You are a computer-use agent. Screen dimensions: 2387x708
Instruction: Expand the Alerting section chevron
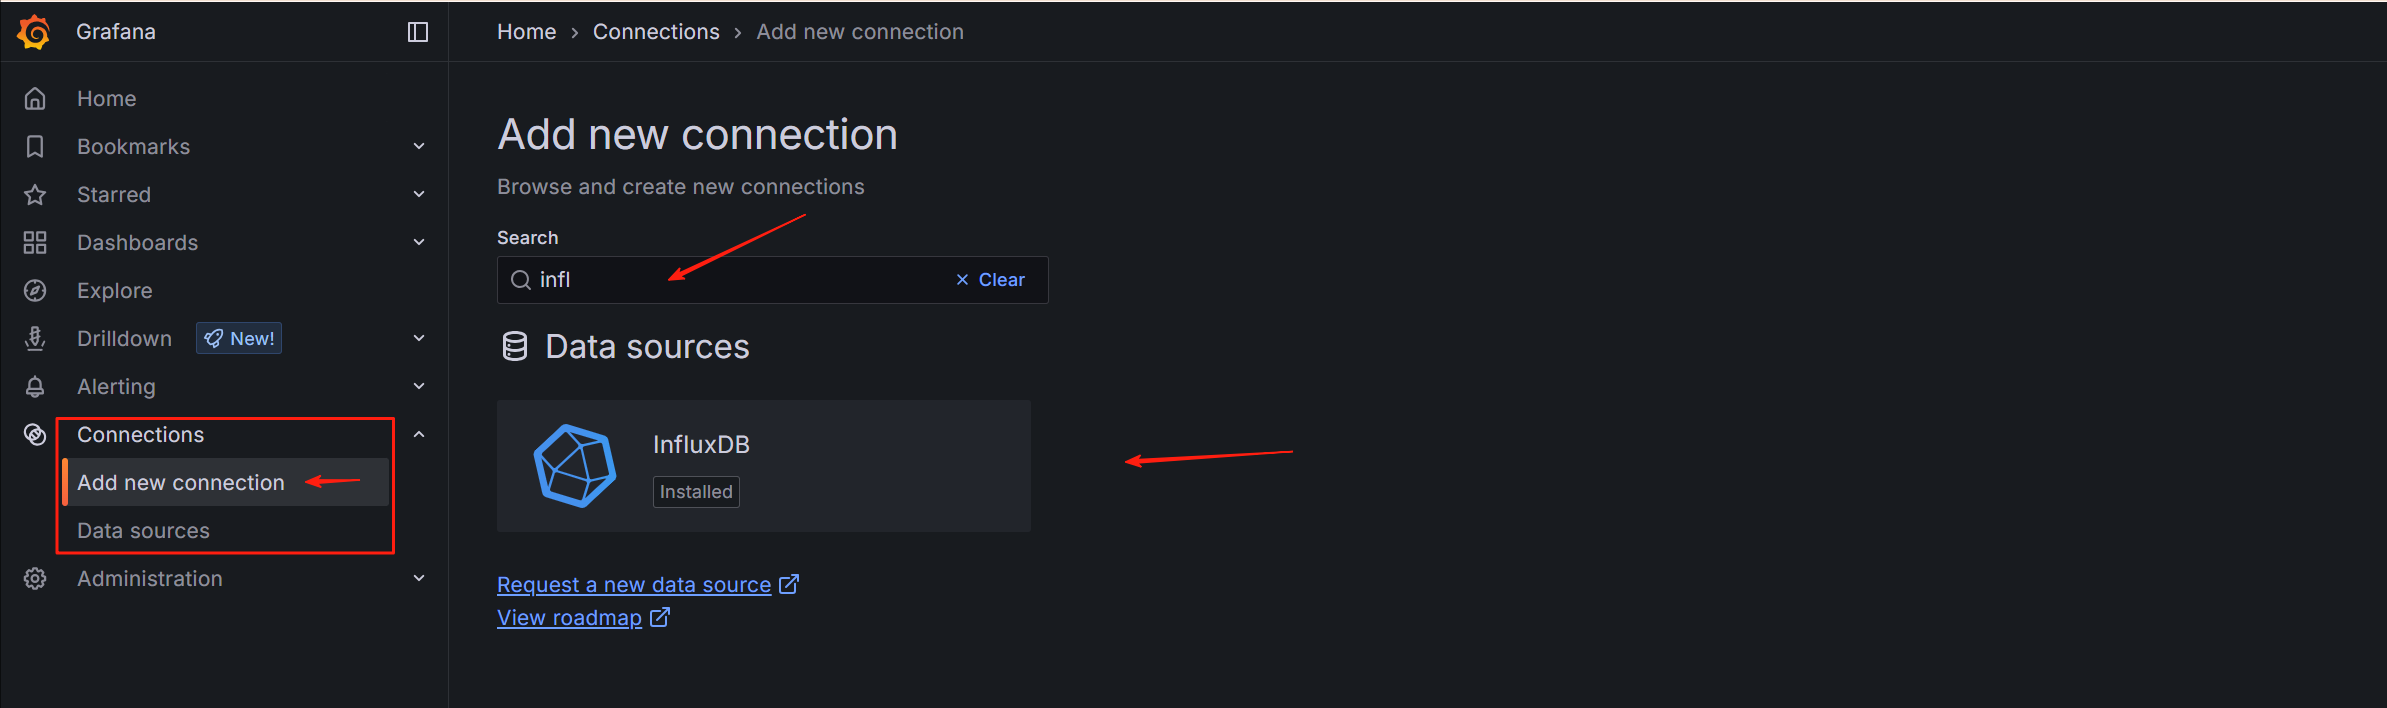click(x=419, y=385)
